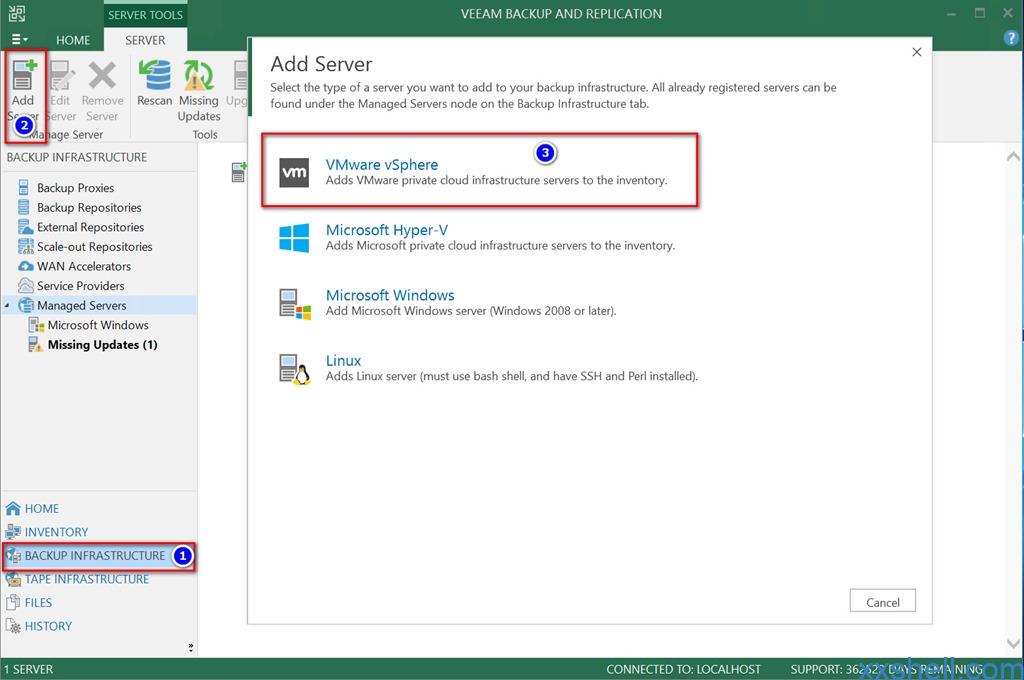Select Scale-out Repositories in the tree
Screen dimensions: 1024x680
point(95,247)
